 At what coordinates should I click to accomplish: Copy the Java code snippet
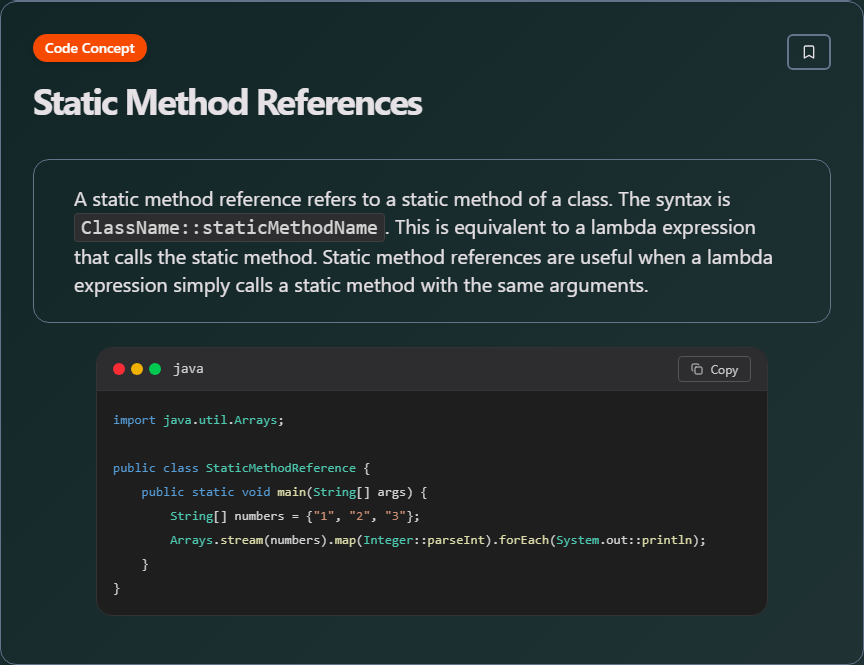click(714, 369)
